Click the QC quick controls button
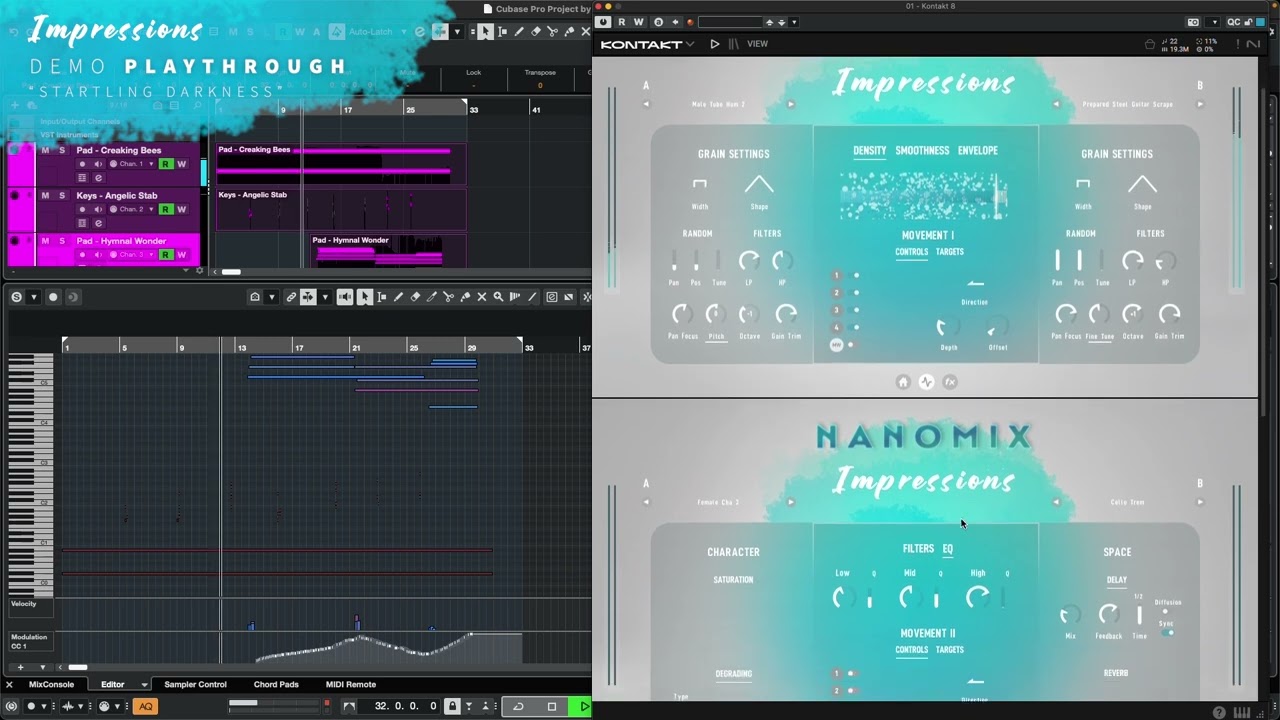The width and height of the screenshot is (1280, 720). pyautogui.click(x=1233, y=22)
